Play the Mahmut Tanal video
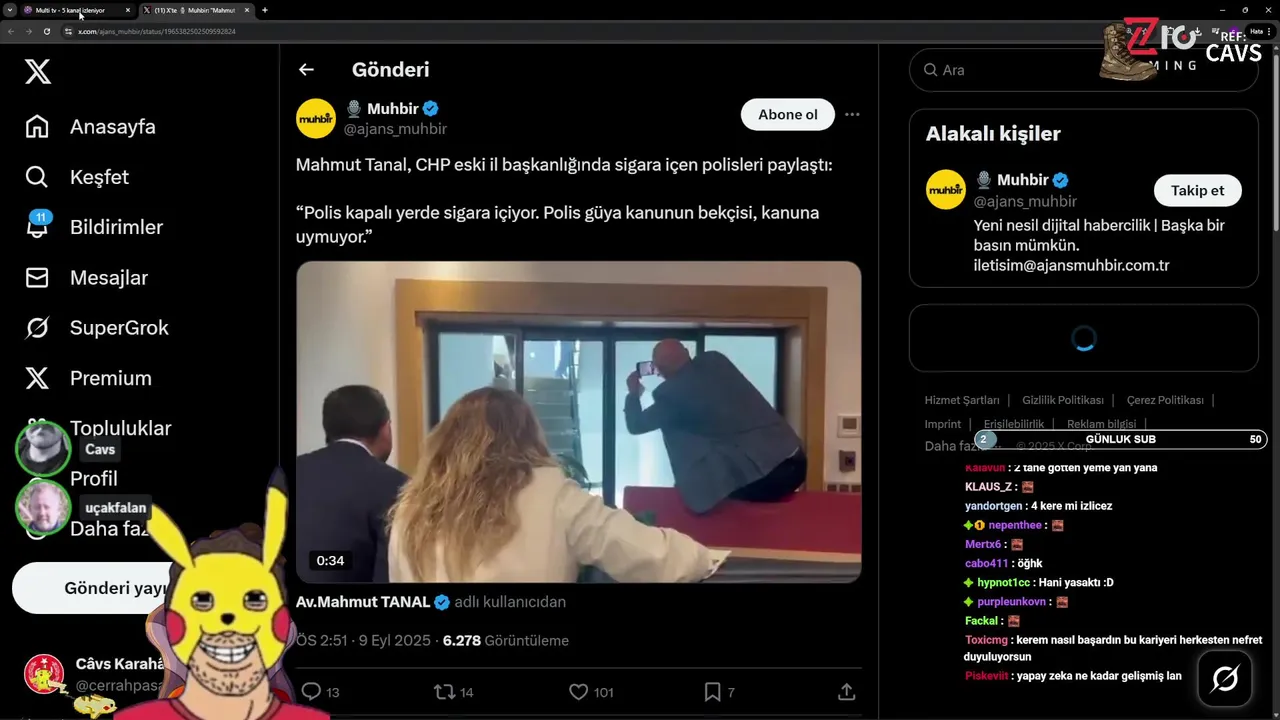Image resolution: width=1280 pixels, height=720 pixels. 578,422
